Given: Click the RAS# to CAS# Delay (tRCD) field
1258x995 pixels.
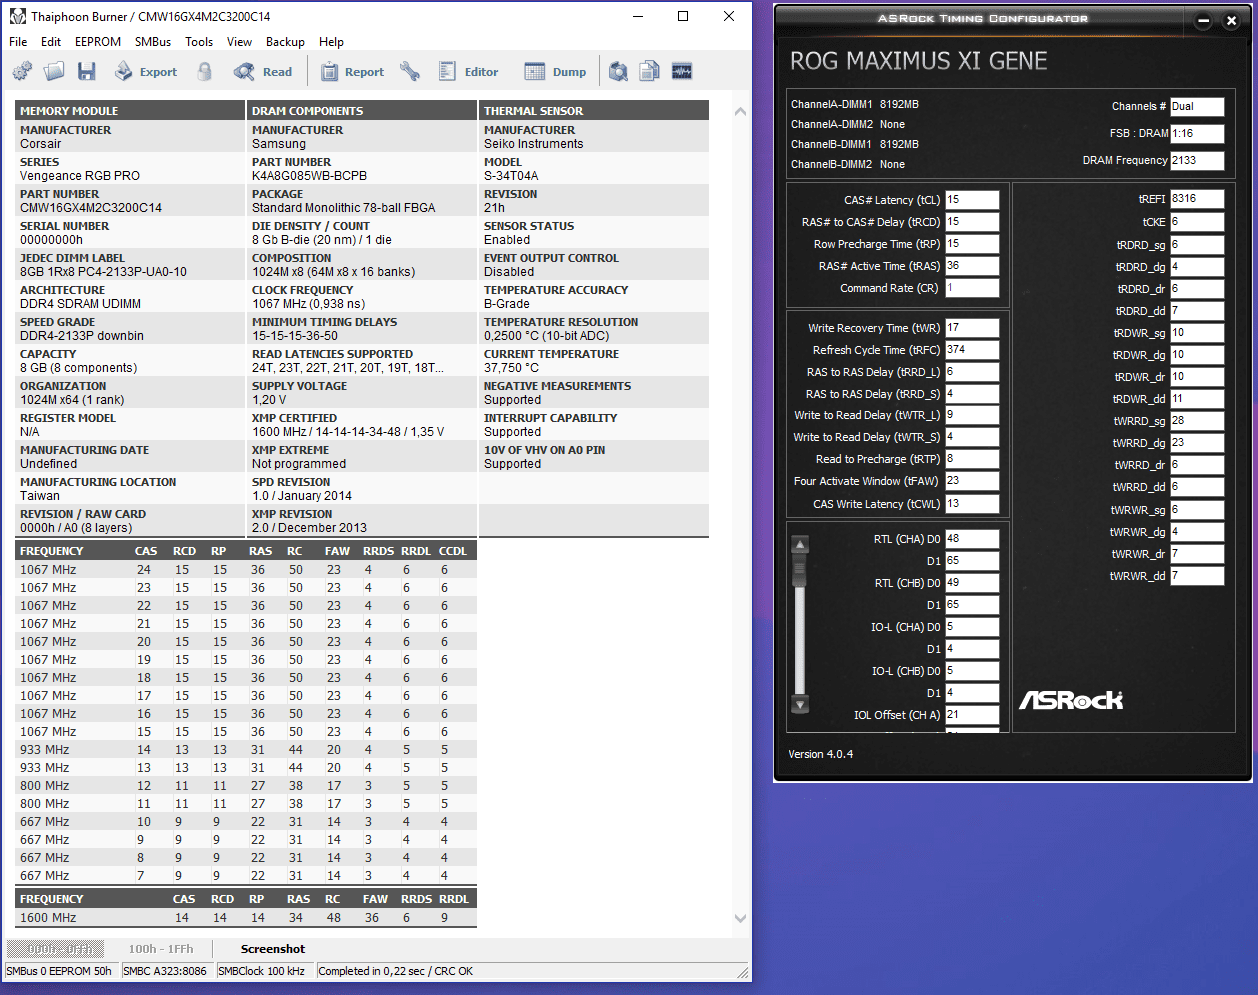Looking at the screenshot, I should coord(972,222).
